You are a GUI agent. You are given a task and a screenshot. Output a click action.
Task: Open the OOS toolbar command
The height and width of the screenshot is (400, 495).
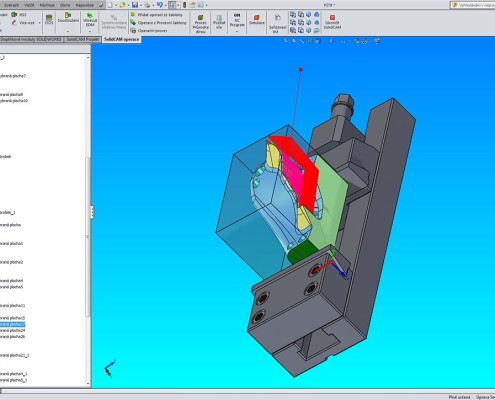(x=49, y=19)
